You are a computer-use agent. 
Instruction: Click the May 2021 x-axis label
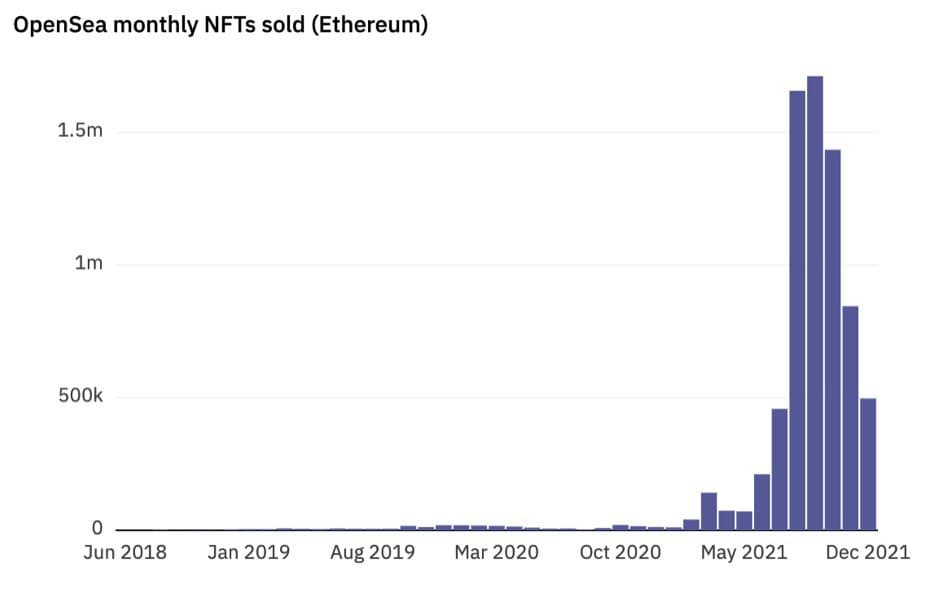744,552
